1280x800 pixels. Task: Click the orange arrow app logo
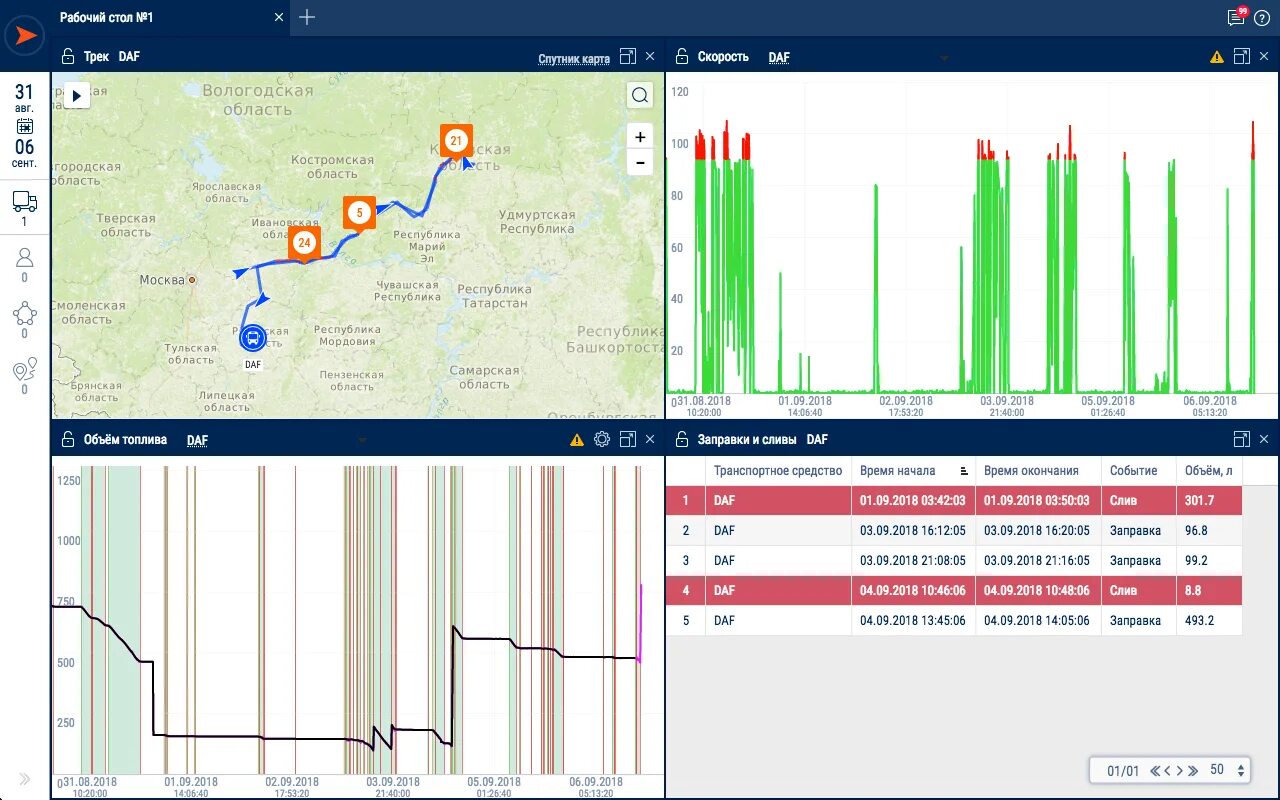pyautogui.click(x=24, y=36)
